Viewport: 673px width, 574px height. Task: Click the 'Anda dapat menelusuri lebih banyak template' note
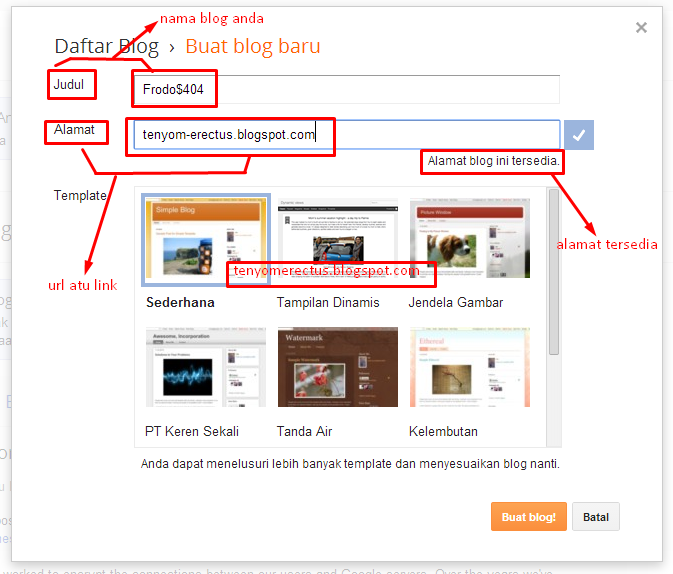click(350, 464)
